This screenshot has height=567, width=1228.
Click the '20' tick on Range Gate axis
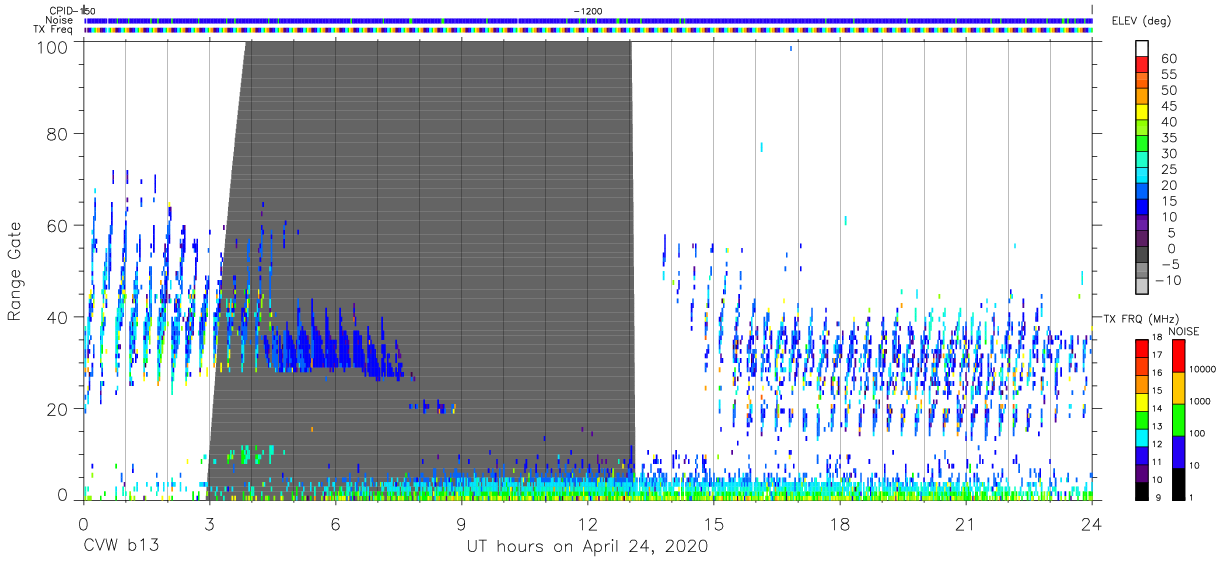coord(58,409)
